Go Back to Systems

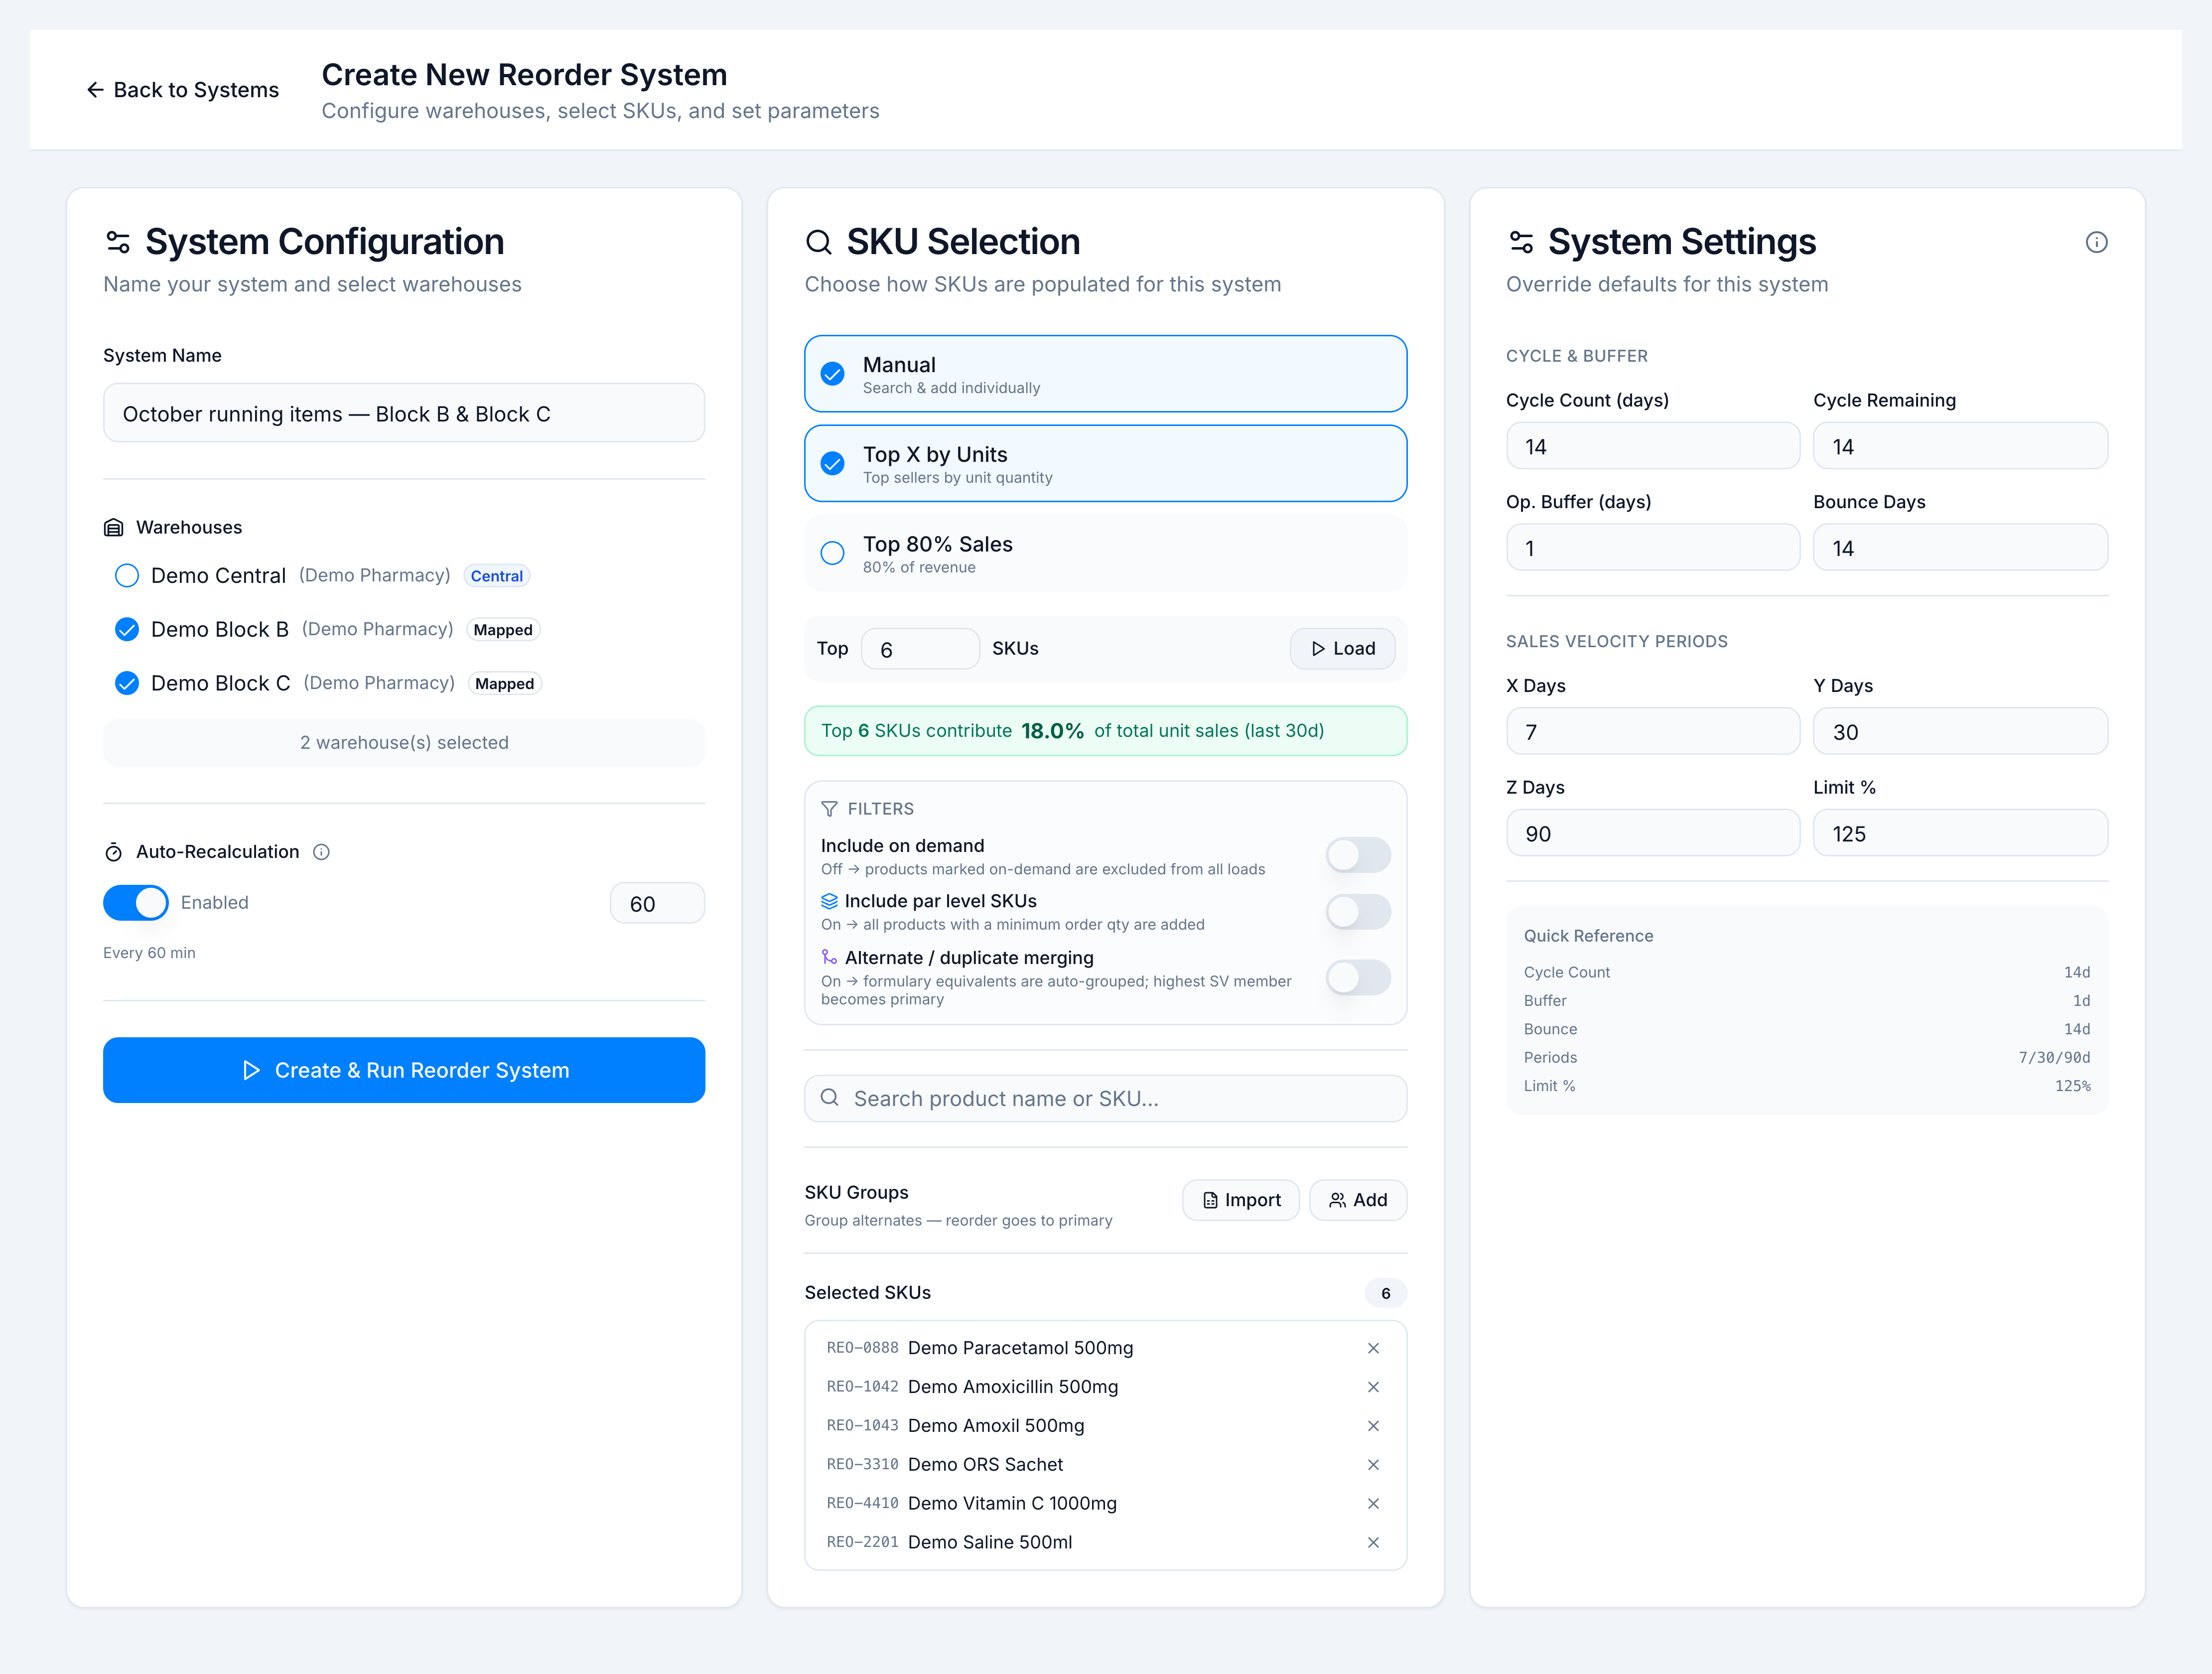click(182, 90)
